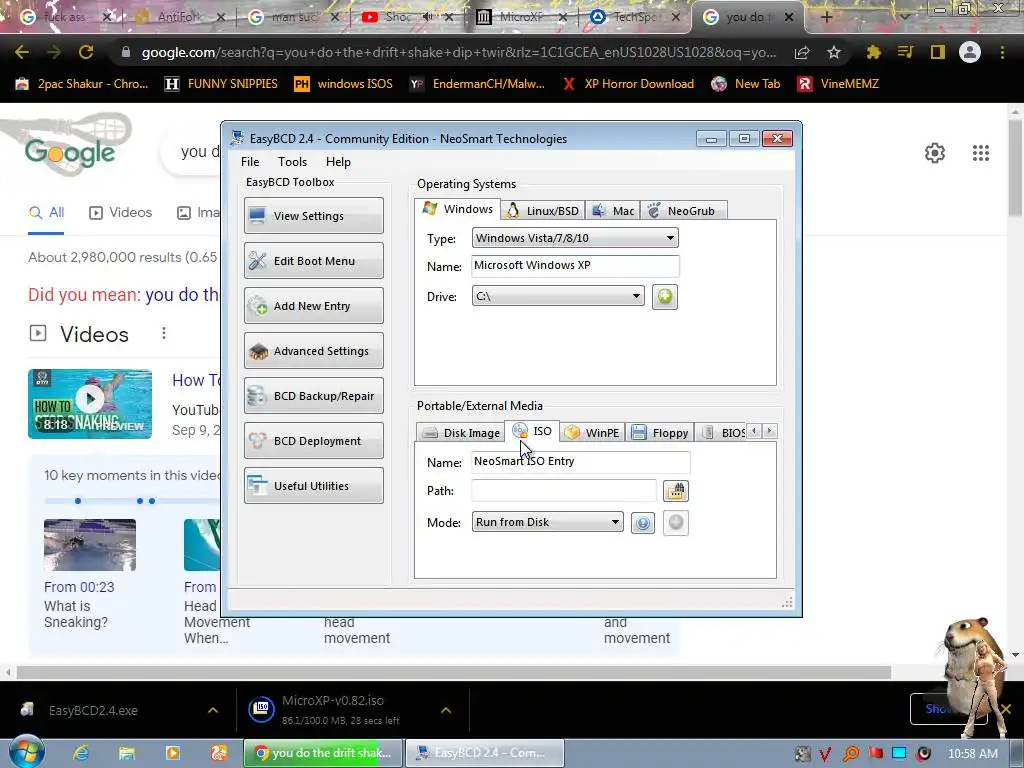
Task: Switch to the Disk Image tab
Action: 460,432
